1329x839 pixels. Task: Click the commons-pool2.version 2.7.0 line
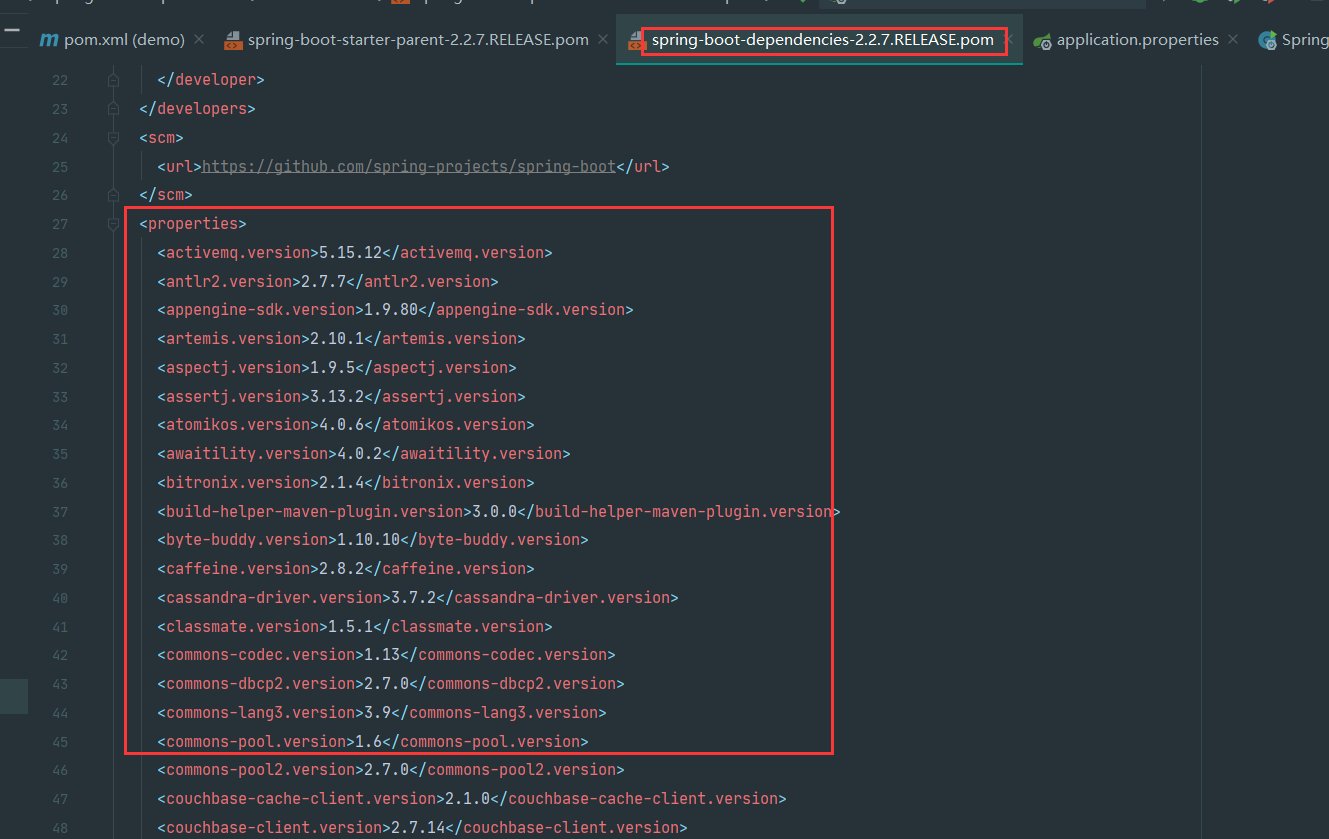point(391,769)
